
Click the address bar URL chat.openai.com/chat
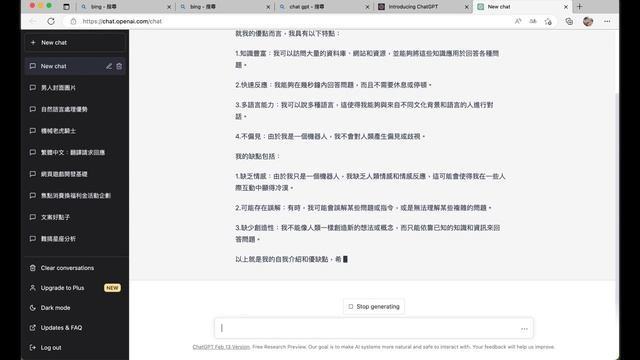pyautogui.click(x=122, y=21)
